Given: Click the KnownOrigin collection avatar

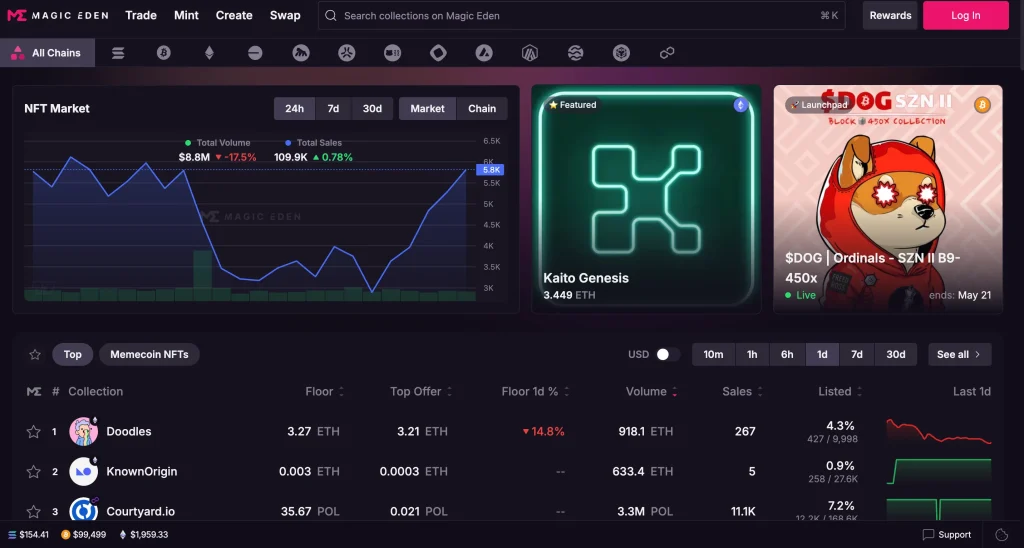Looking at the screenshot, I should click(84, 471).
